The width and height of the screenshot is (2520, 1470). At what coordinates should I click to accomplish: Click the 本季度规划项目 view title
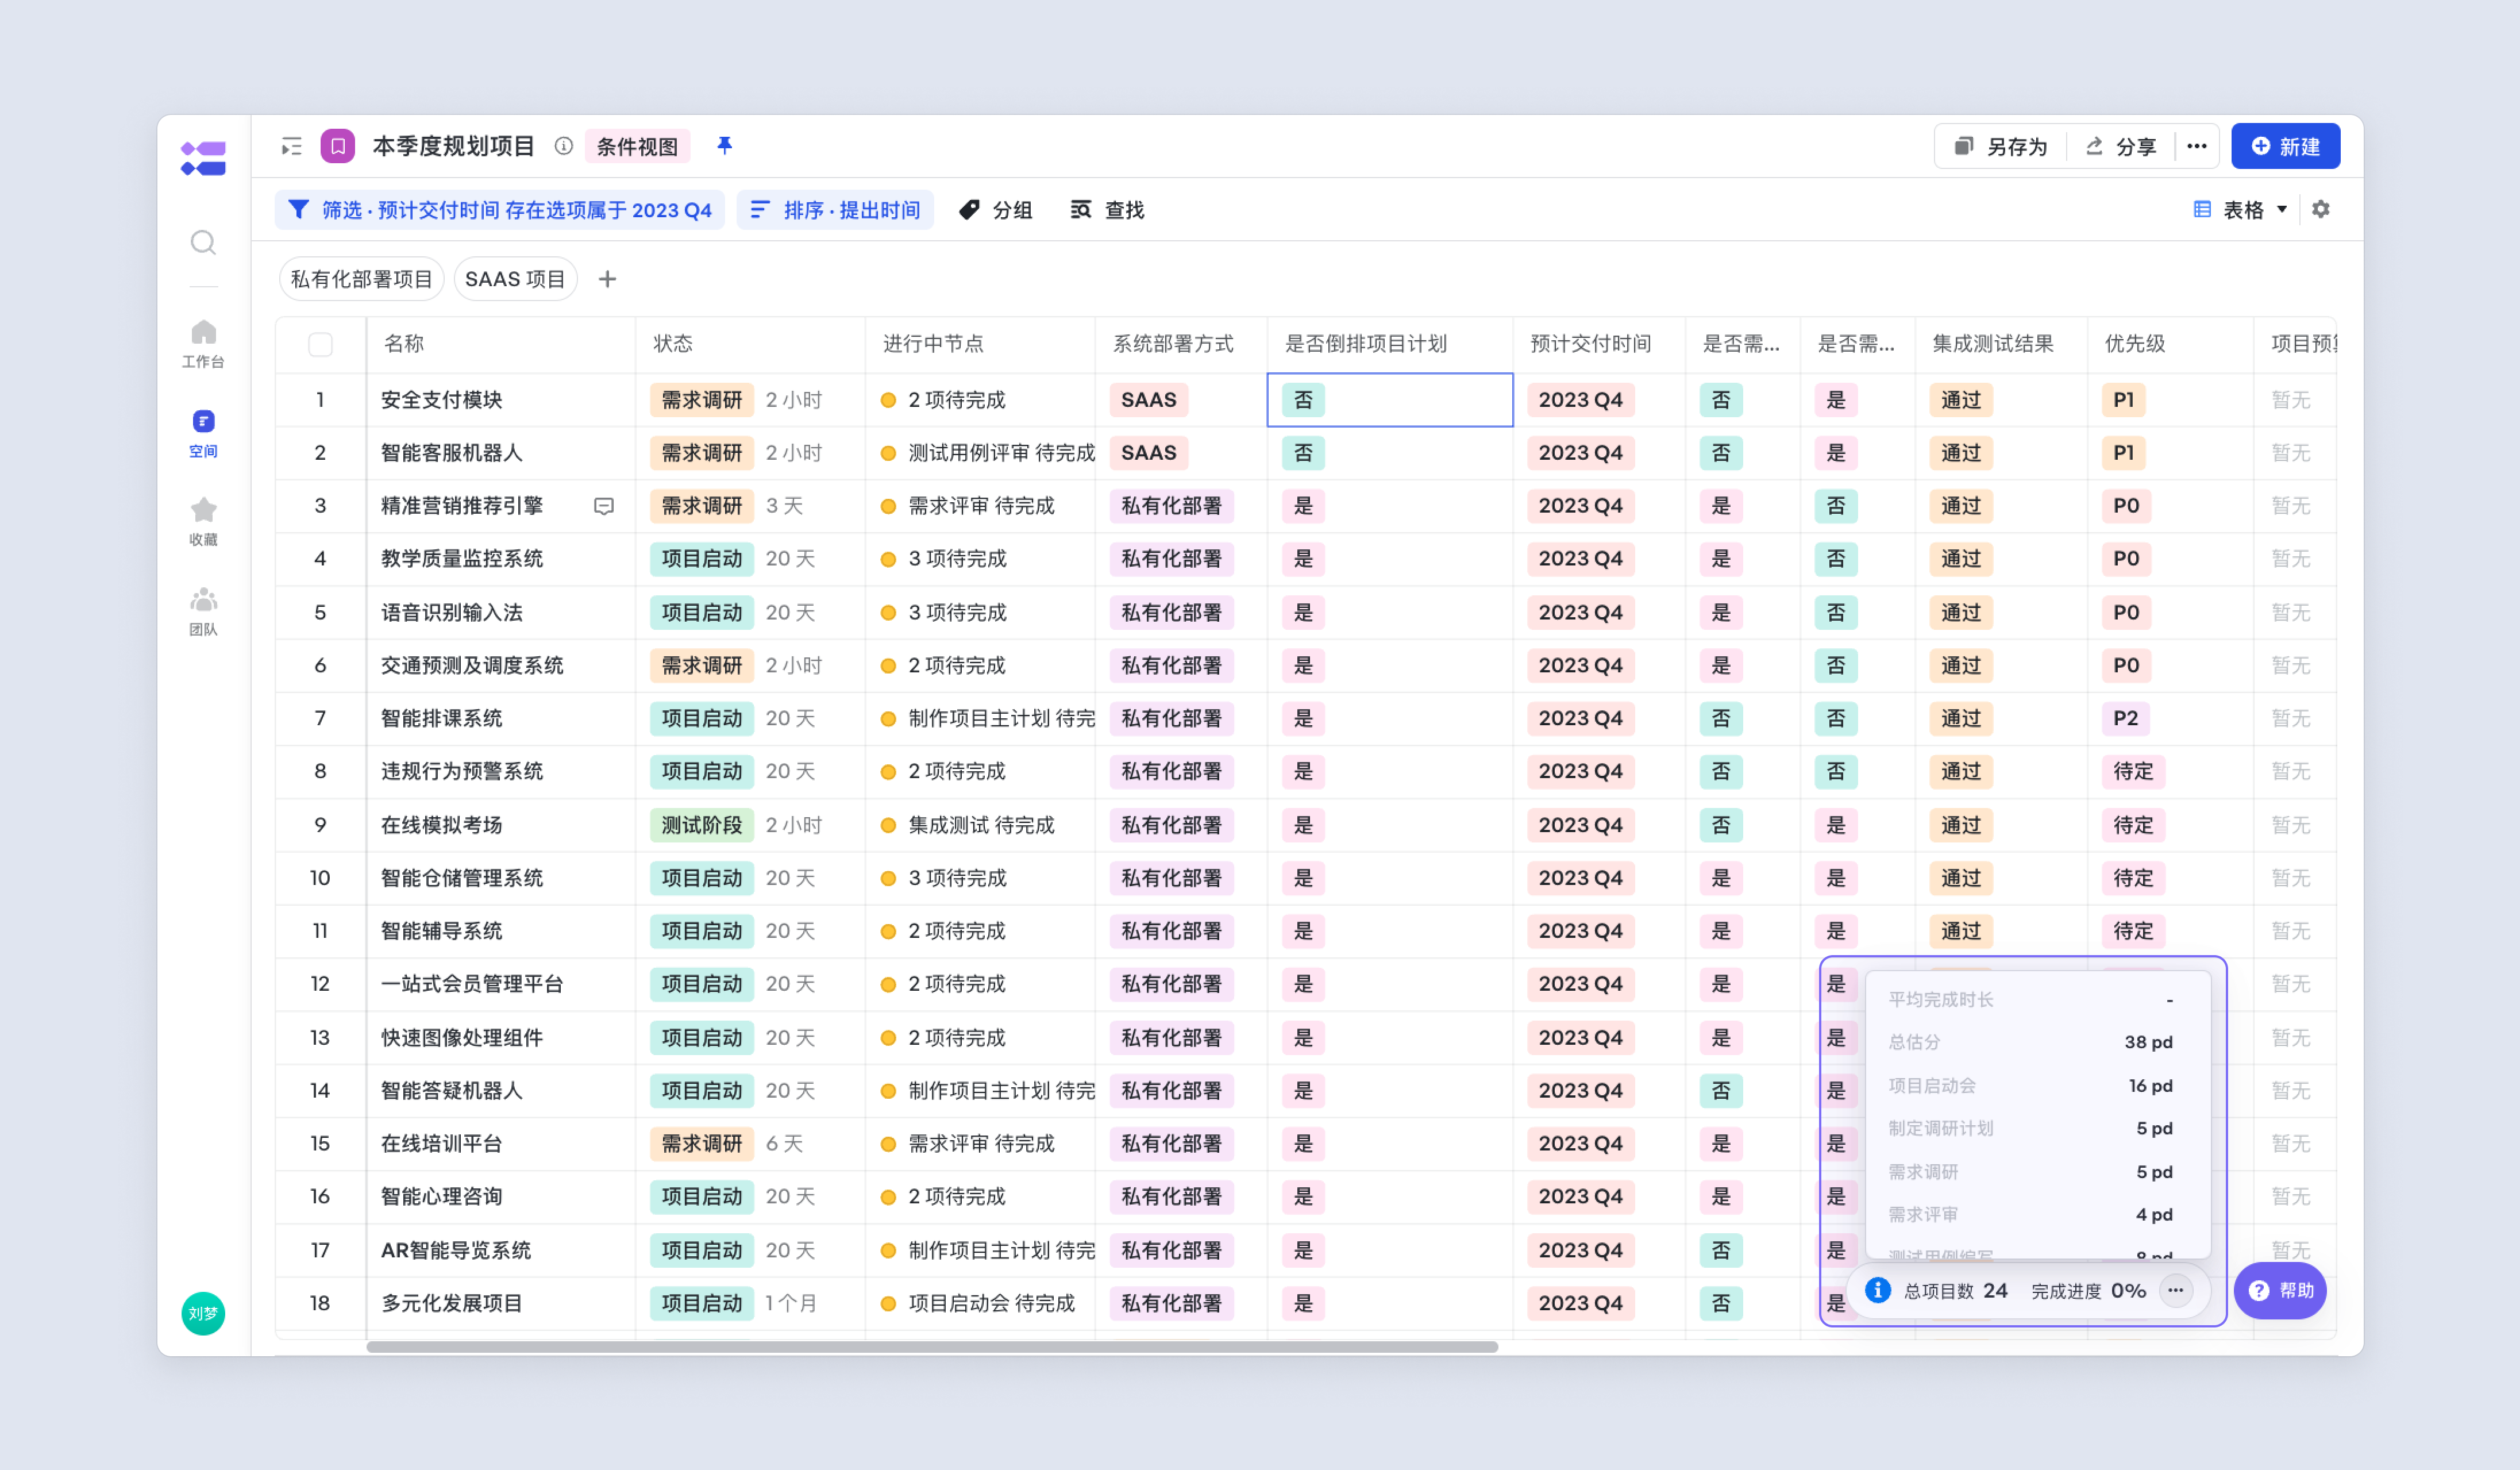(x=453, y=146)
